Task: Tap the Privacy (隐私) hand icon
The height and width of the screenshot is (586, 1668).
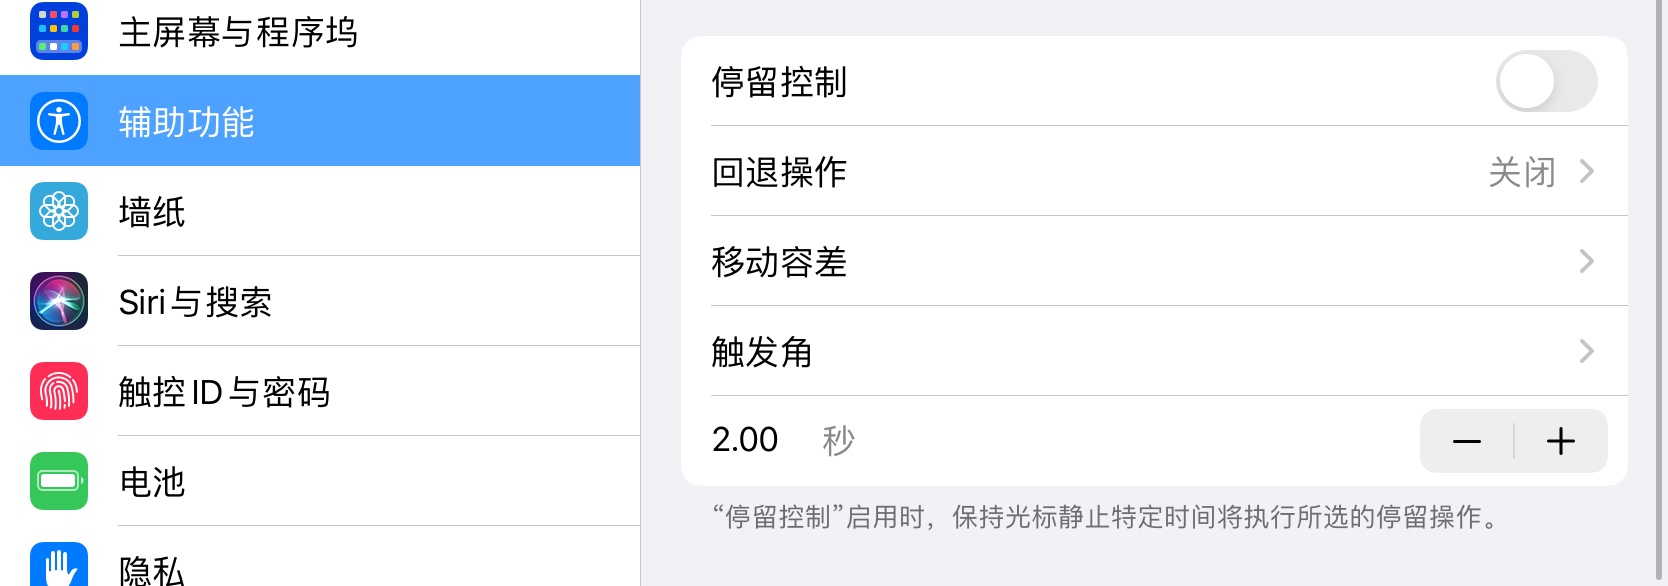Action: point(59,566)
